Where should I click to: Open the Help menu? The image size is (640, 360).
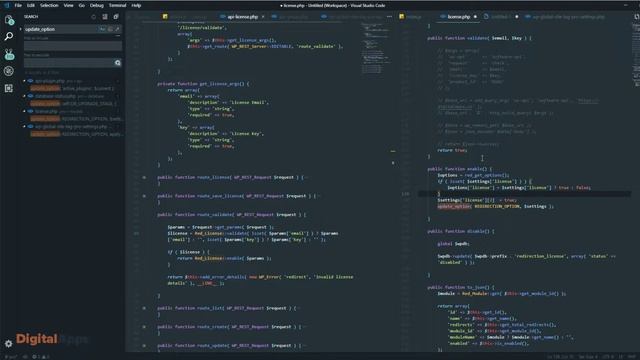tap(136, 5)
